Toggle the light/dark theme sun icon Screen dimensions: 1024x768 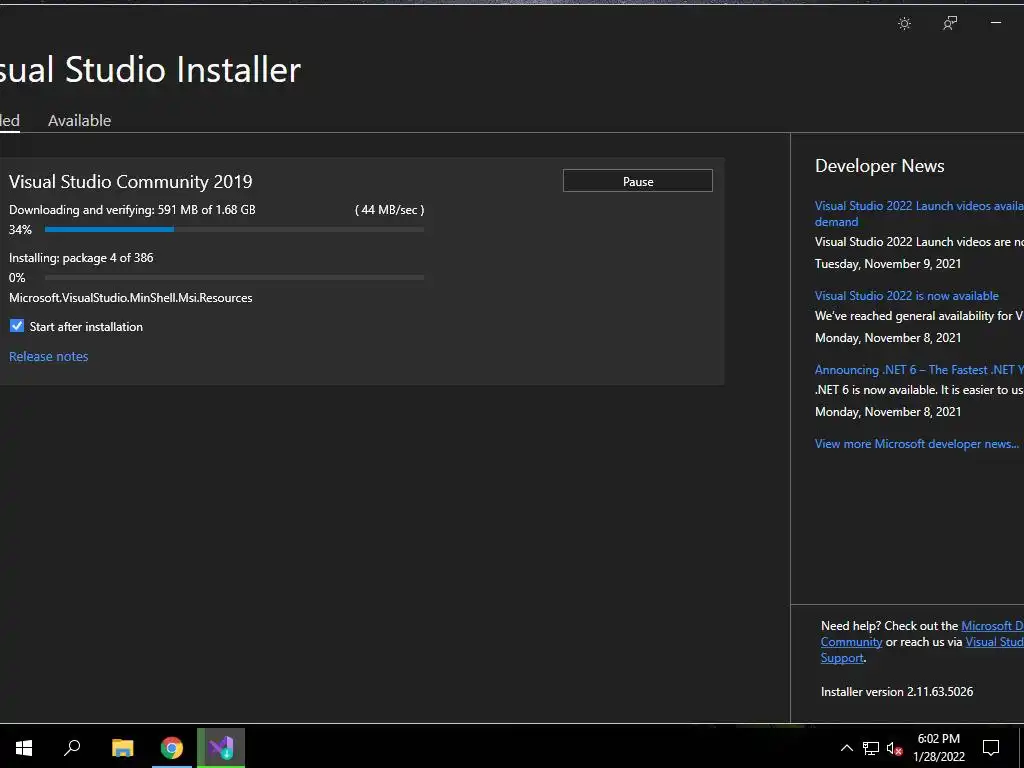(904, 24)
